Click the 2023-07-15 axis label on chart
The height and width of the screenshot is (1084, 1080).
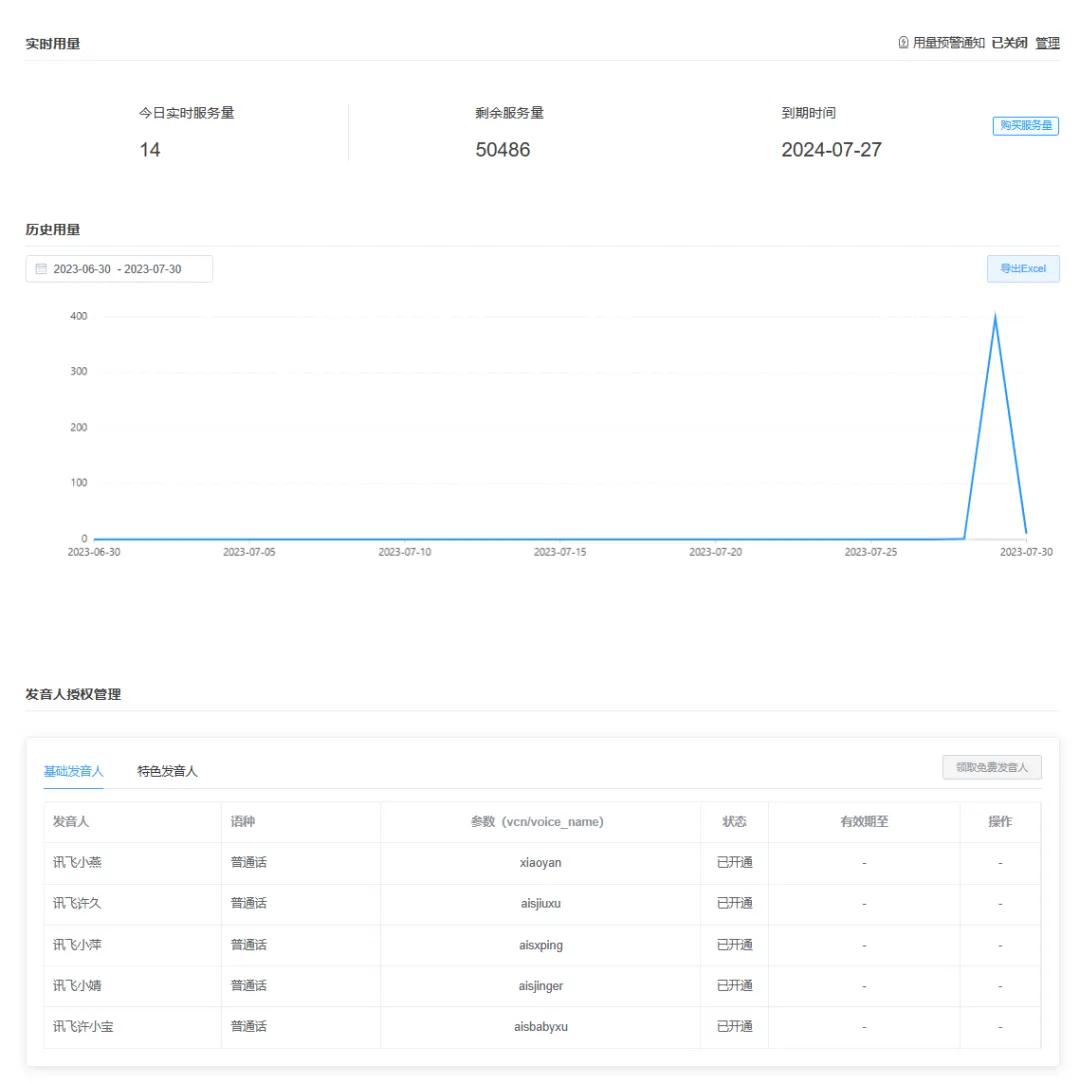560,552
